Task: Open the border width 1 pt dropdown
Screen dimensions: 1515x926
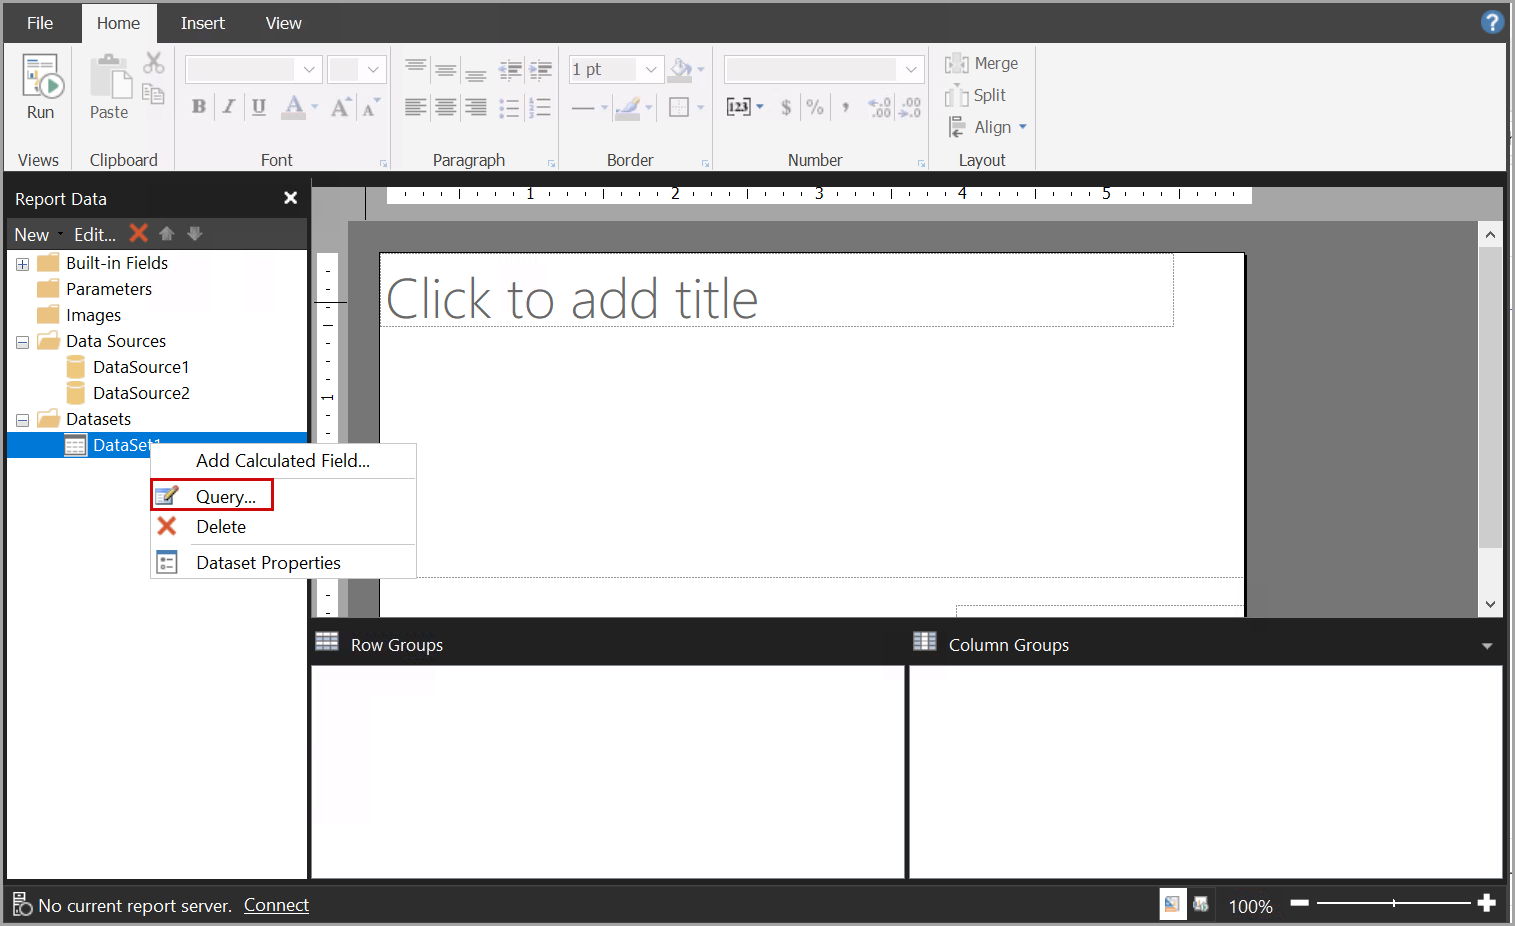Action: pyautogui.click(x=651, y=69)
